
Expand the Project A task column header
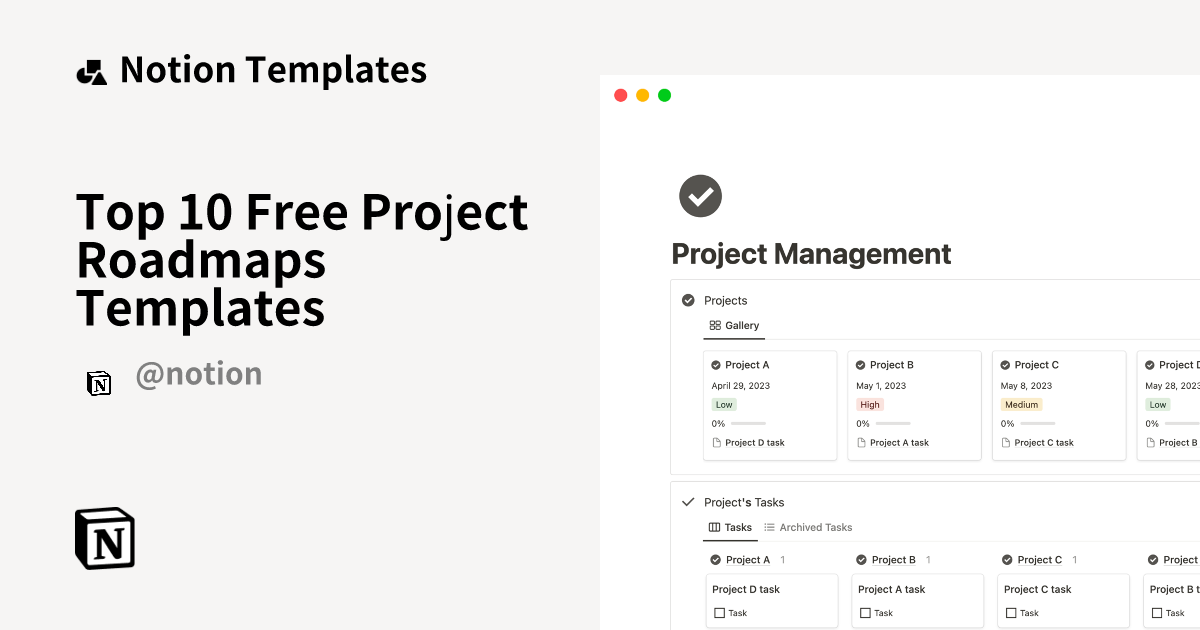747,559
